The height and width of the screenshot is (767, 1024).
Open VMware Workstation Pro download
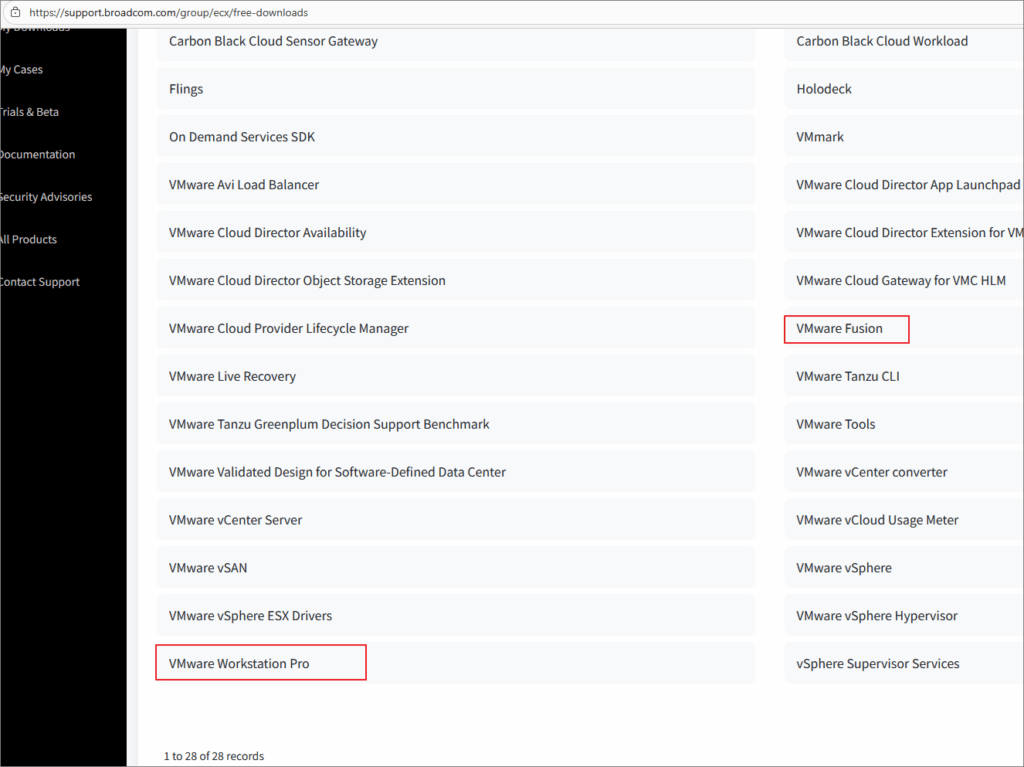tap(239, 664)
